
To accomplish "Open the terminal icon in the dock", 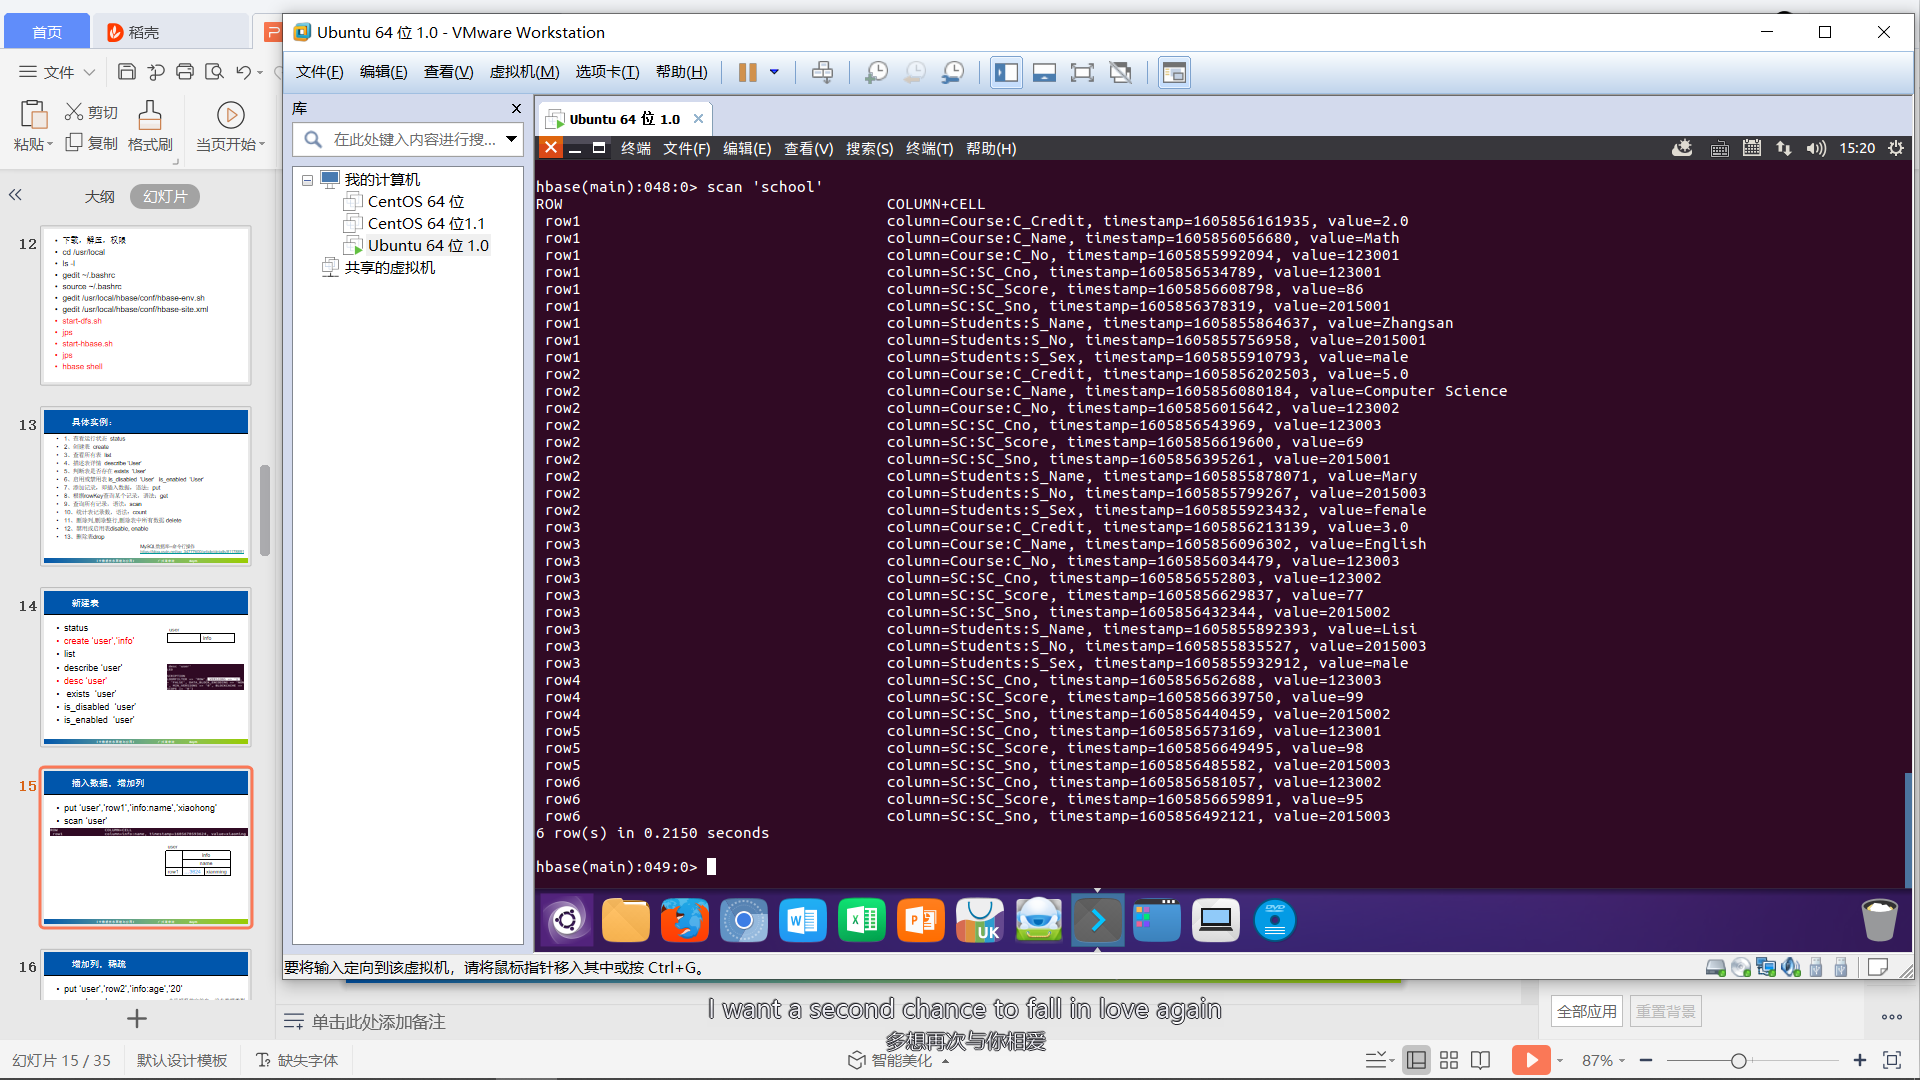I will point(1098,920).
